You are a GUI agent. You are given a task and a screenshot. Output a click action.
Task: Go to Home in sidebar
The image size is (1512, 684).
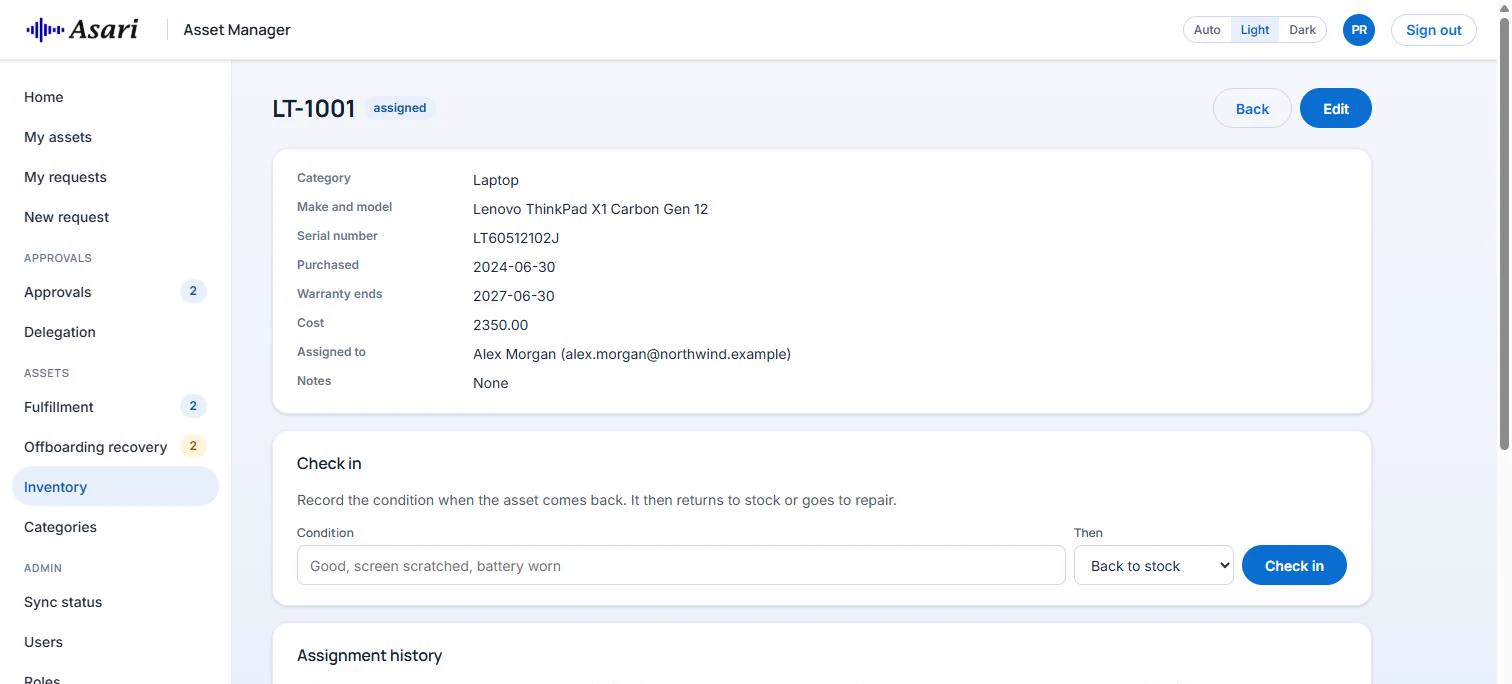point(115,97)
